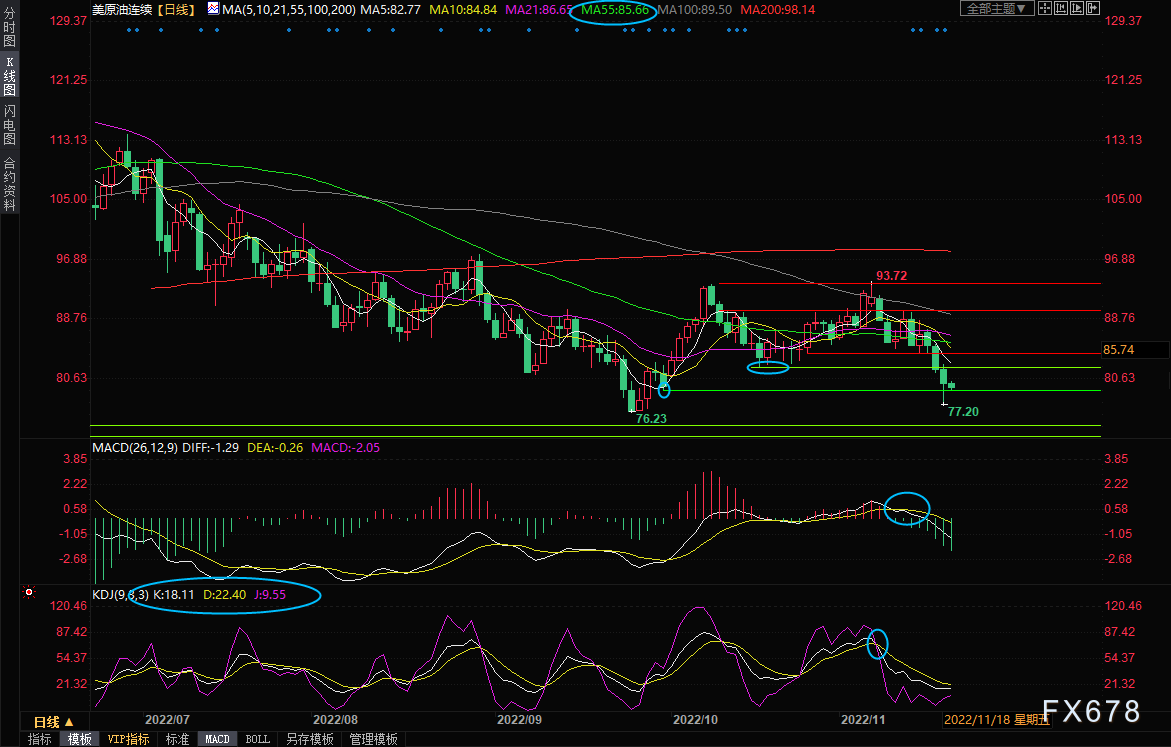1171x747 pixels.
Task: Expand the 日线 period selector
Action: pyautogui.click(x=54, y=722)
